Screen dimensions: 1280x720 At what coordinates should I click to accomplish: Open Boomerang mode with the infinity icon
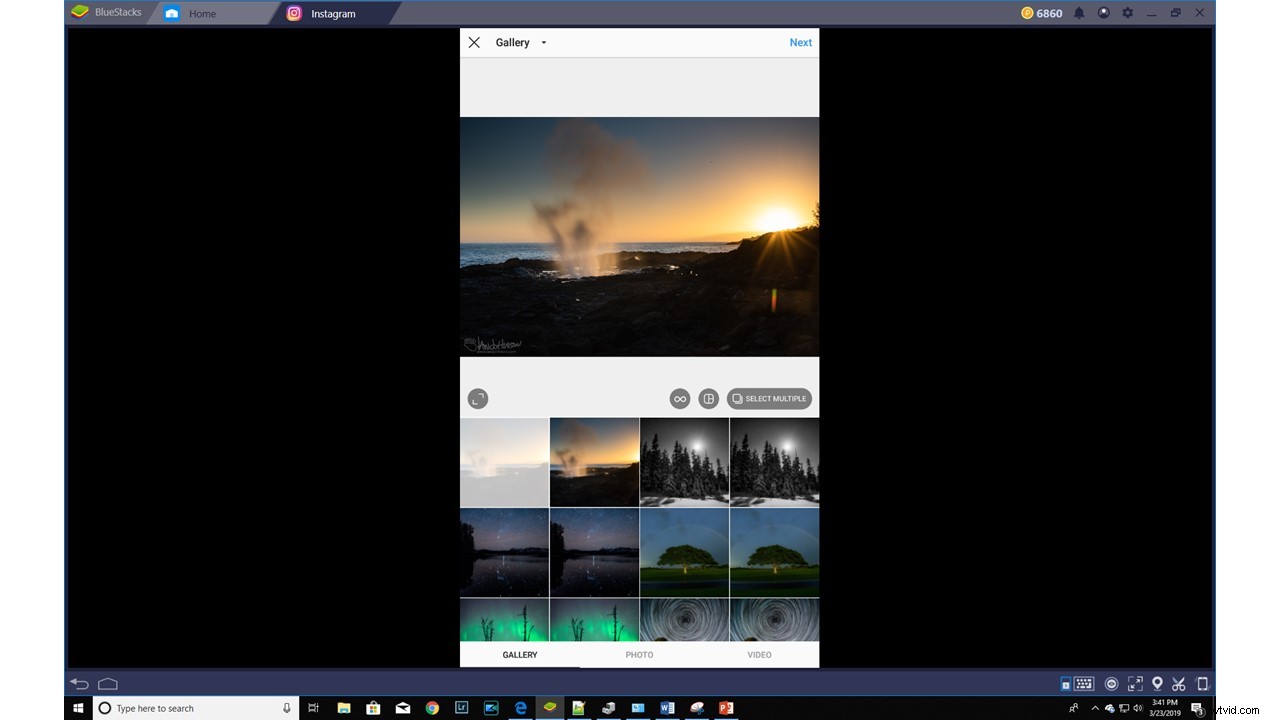[x=679, y=398]
